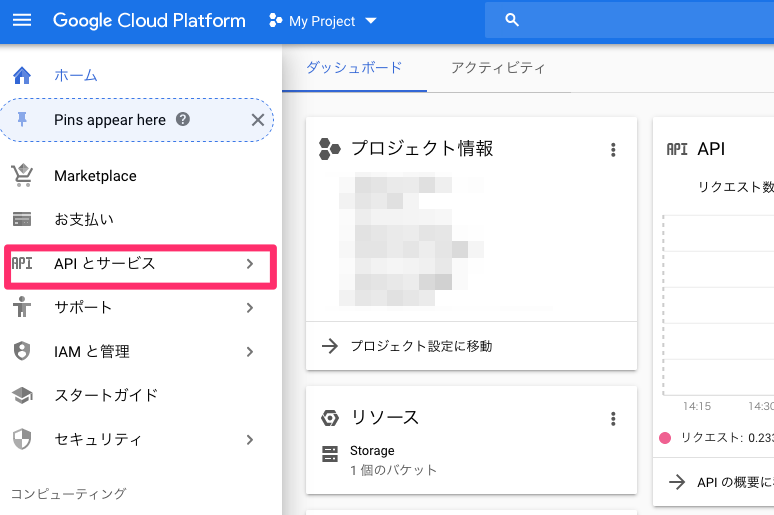Open お支払い in the sidebar

(84, 219)
